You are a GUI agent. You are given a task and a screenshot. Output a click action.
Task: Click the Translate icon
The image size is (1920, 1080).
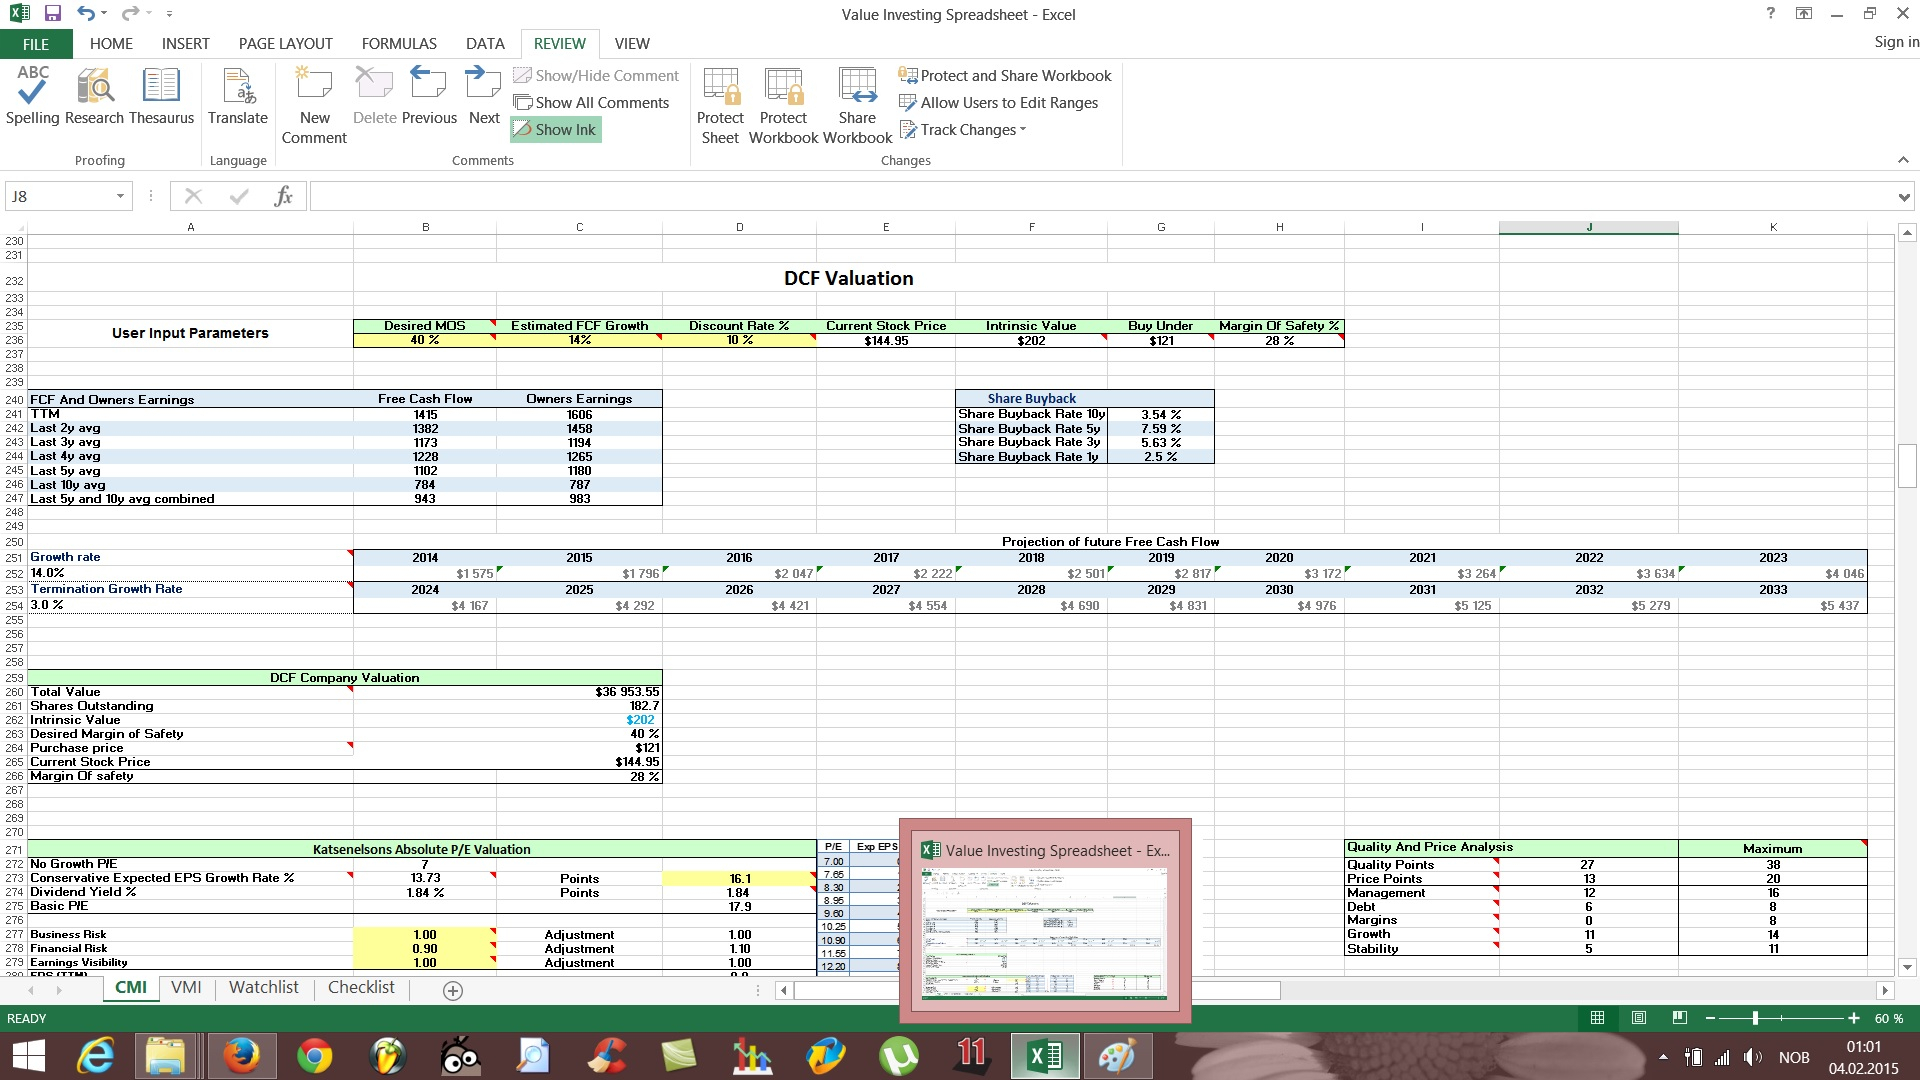point(238,97)
